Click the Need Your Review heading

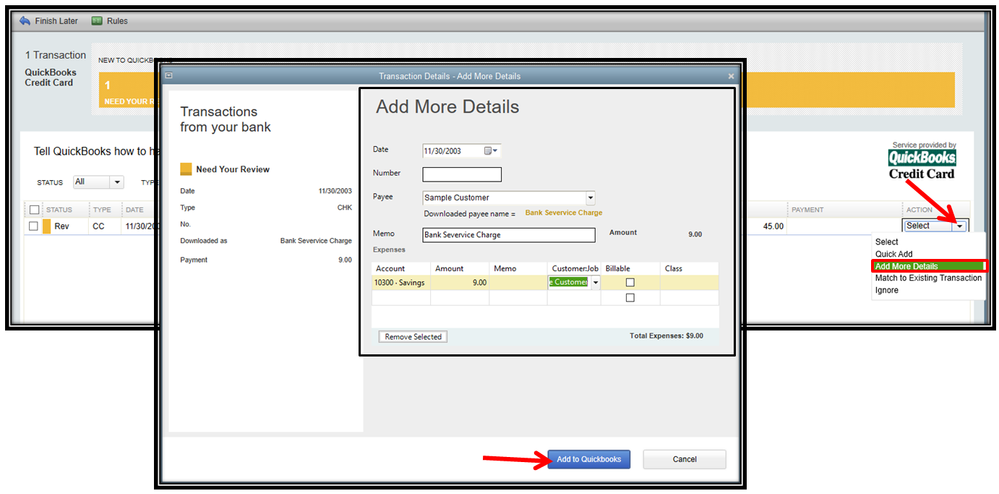(x=233, y=170)
